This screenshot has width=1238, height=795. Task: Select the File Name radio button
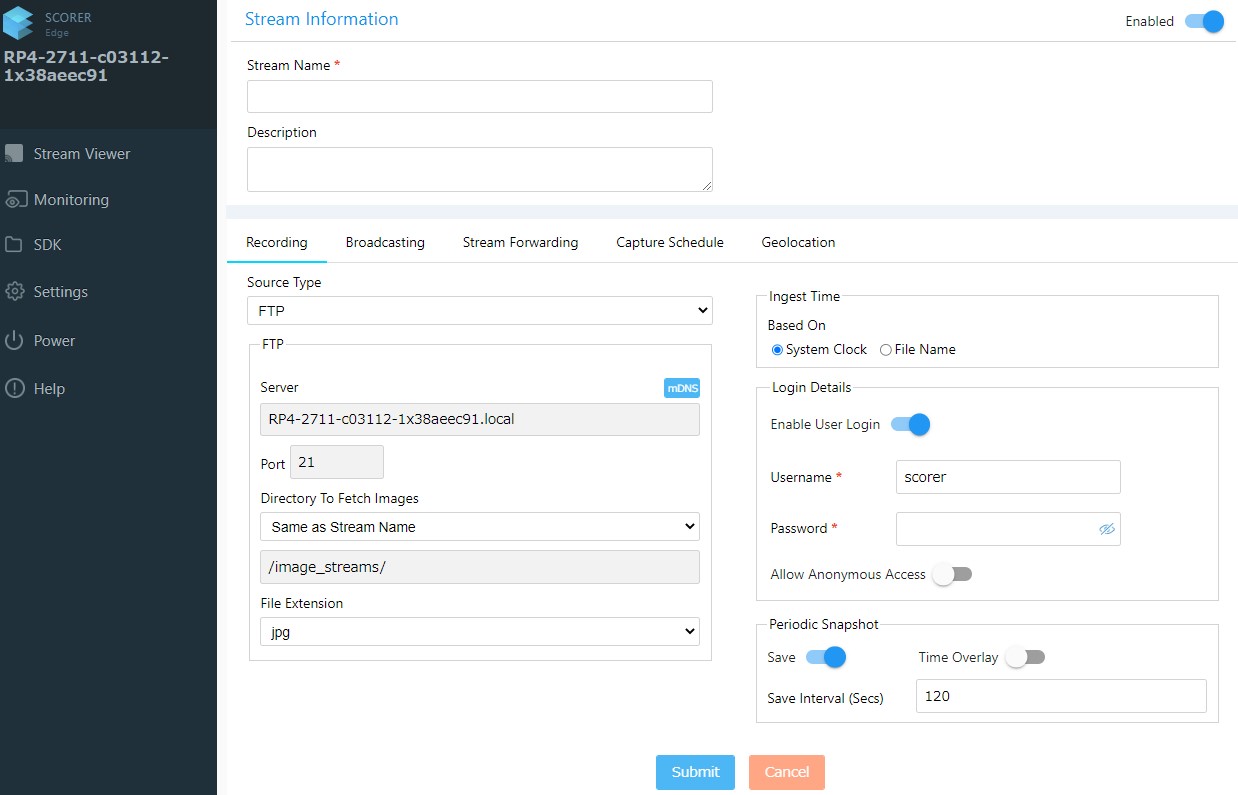[886, 350]
